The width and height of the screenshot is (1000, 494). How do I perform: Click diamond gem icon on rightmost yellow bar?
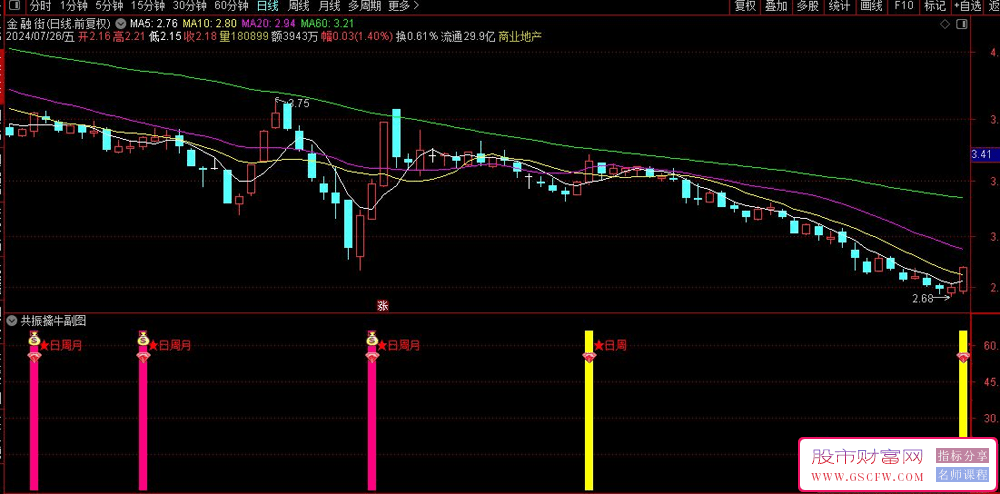point(963,358)
